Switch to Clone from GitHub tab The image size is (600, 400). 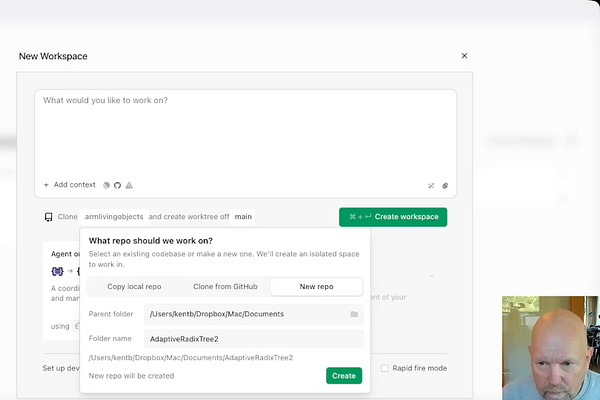click(225, 287)
